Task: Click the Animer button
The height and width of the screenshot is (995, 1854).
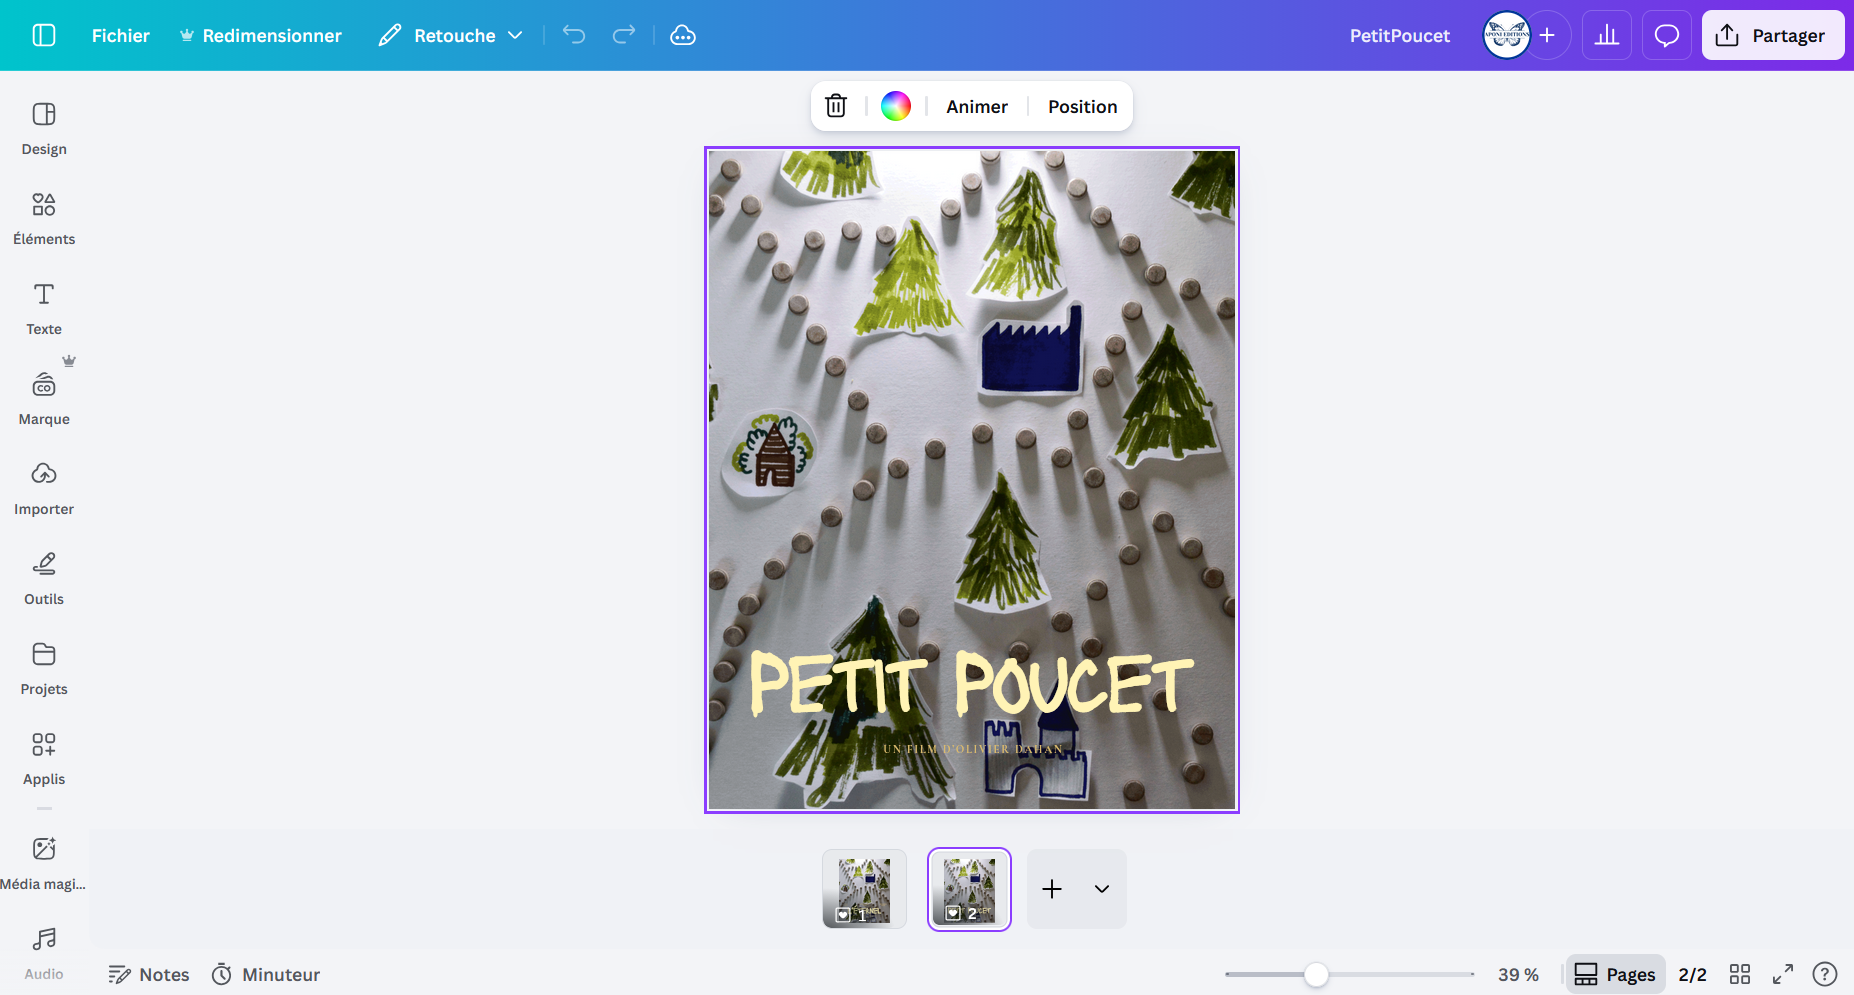Action: tap(977, 106)
